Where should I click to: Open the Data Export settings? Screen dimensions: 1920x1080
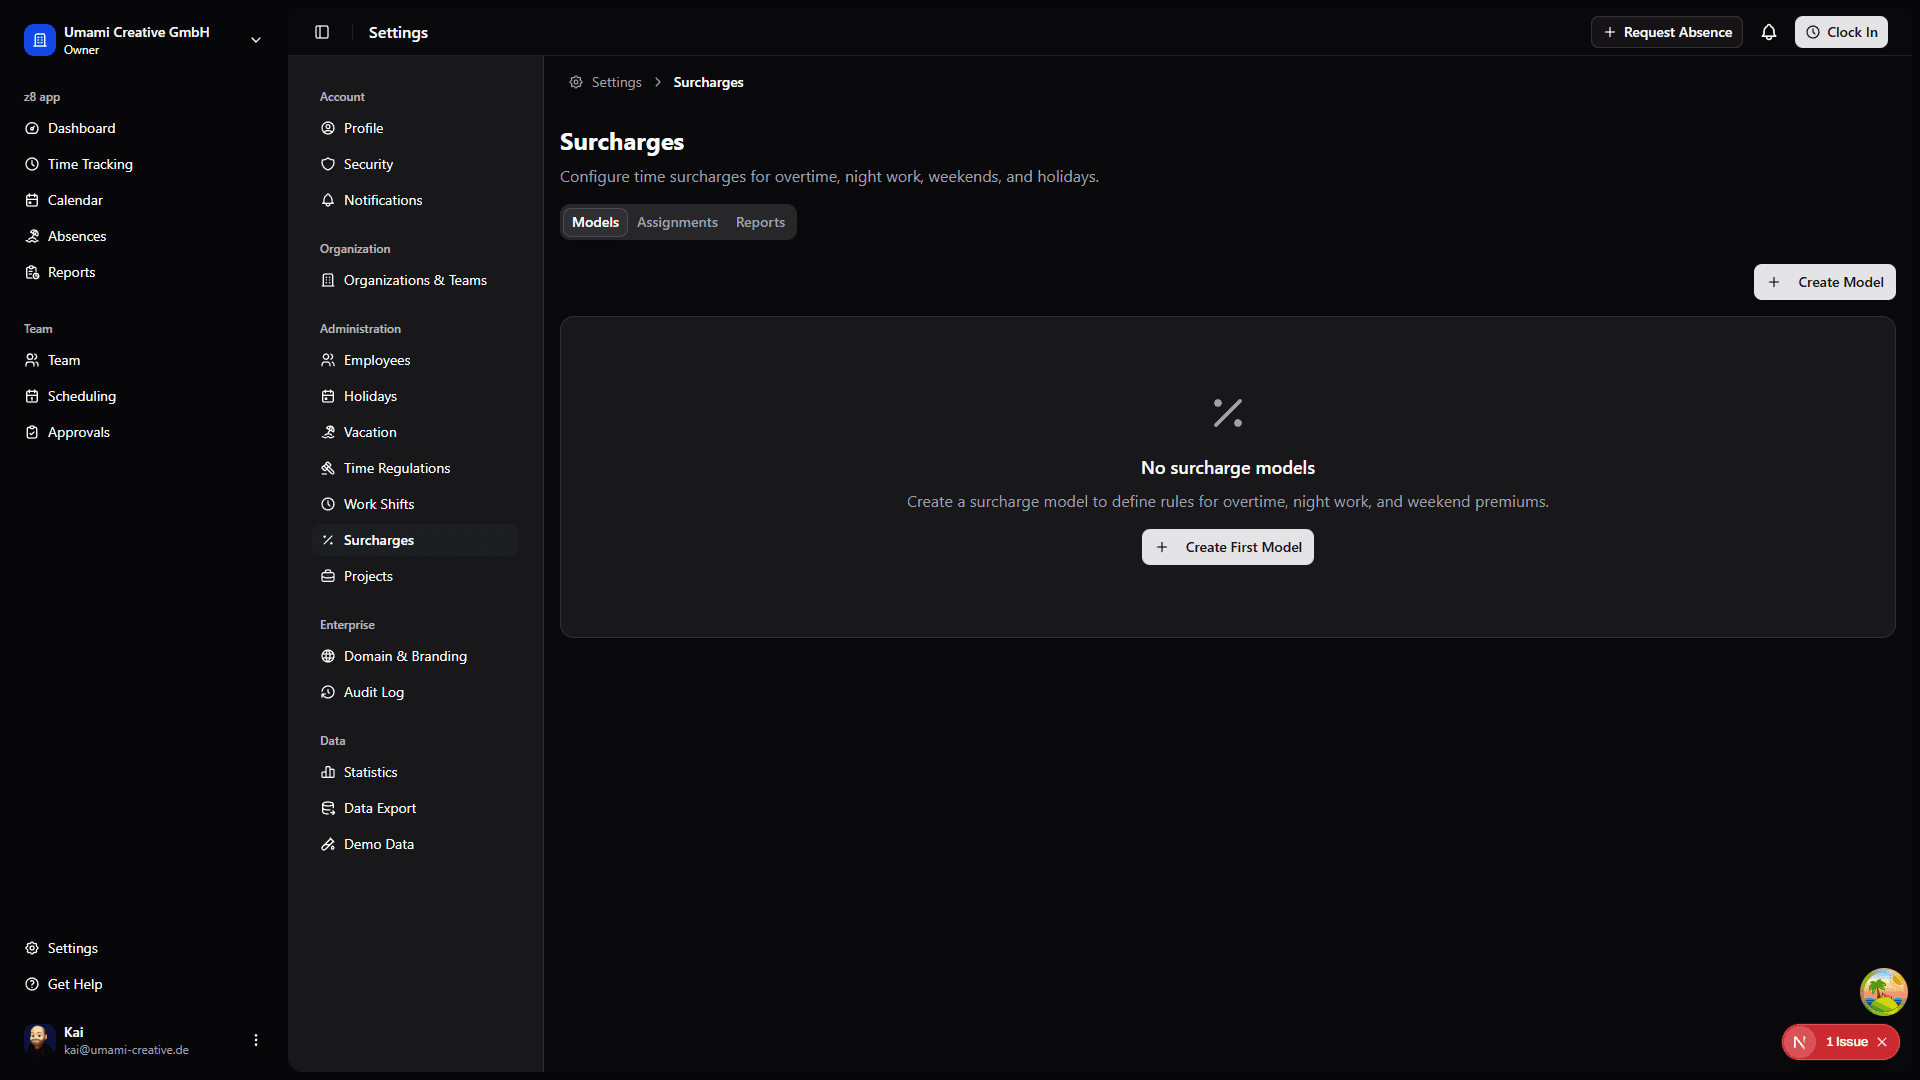[x=380, y=808]
